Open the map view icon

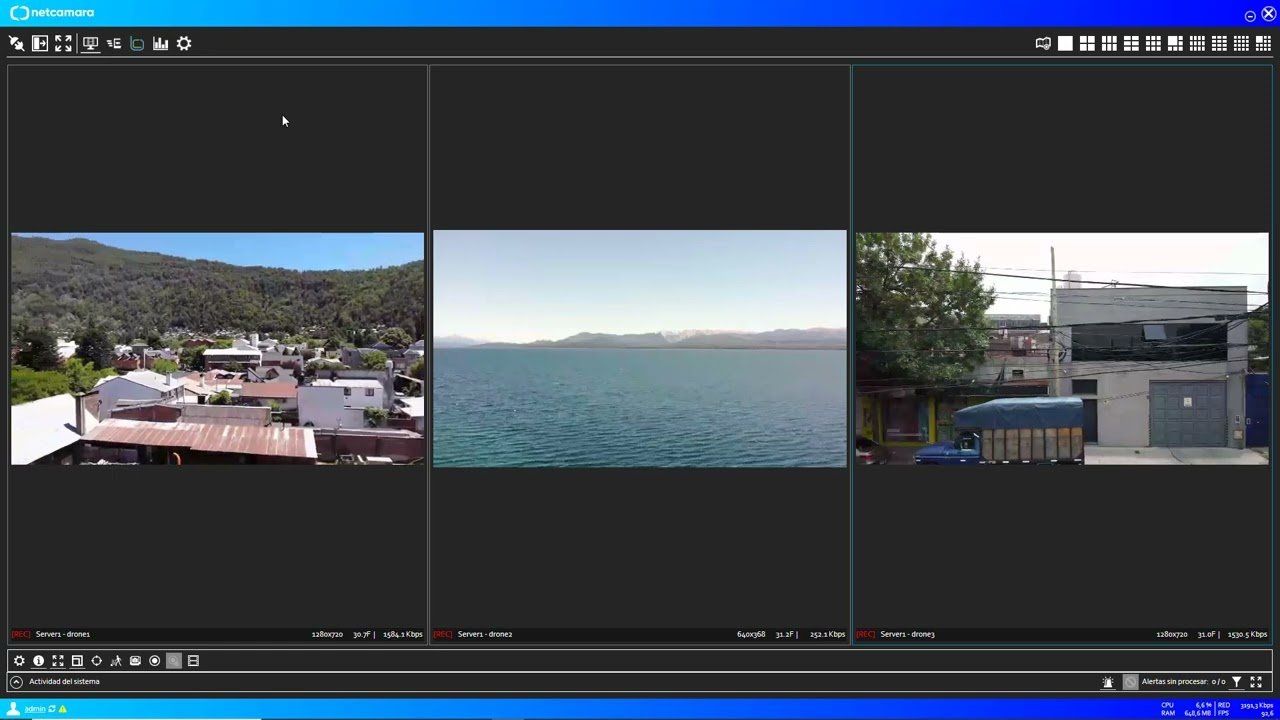(x=1043, y=44)
